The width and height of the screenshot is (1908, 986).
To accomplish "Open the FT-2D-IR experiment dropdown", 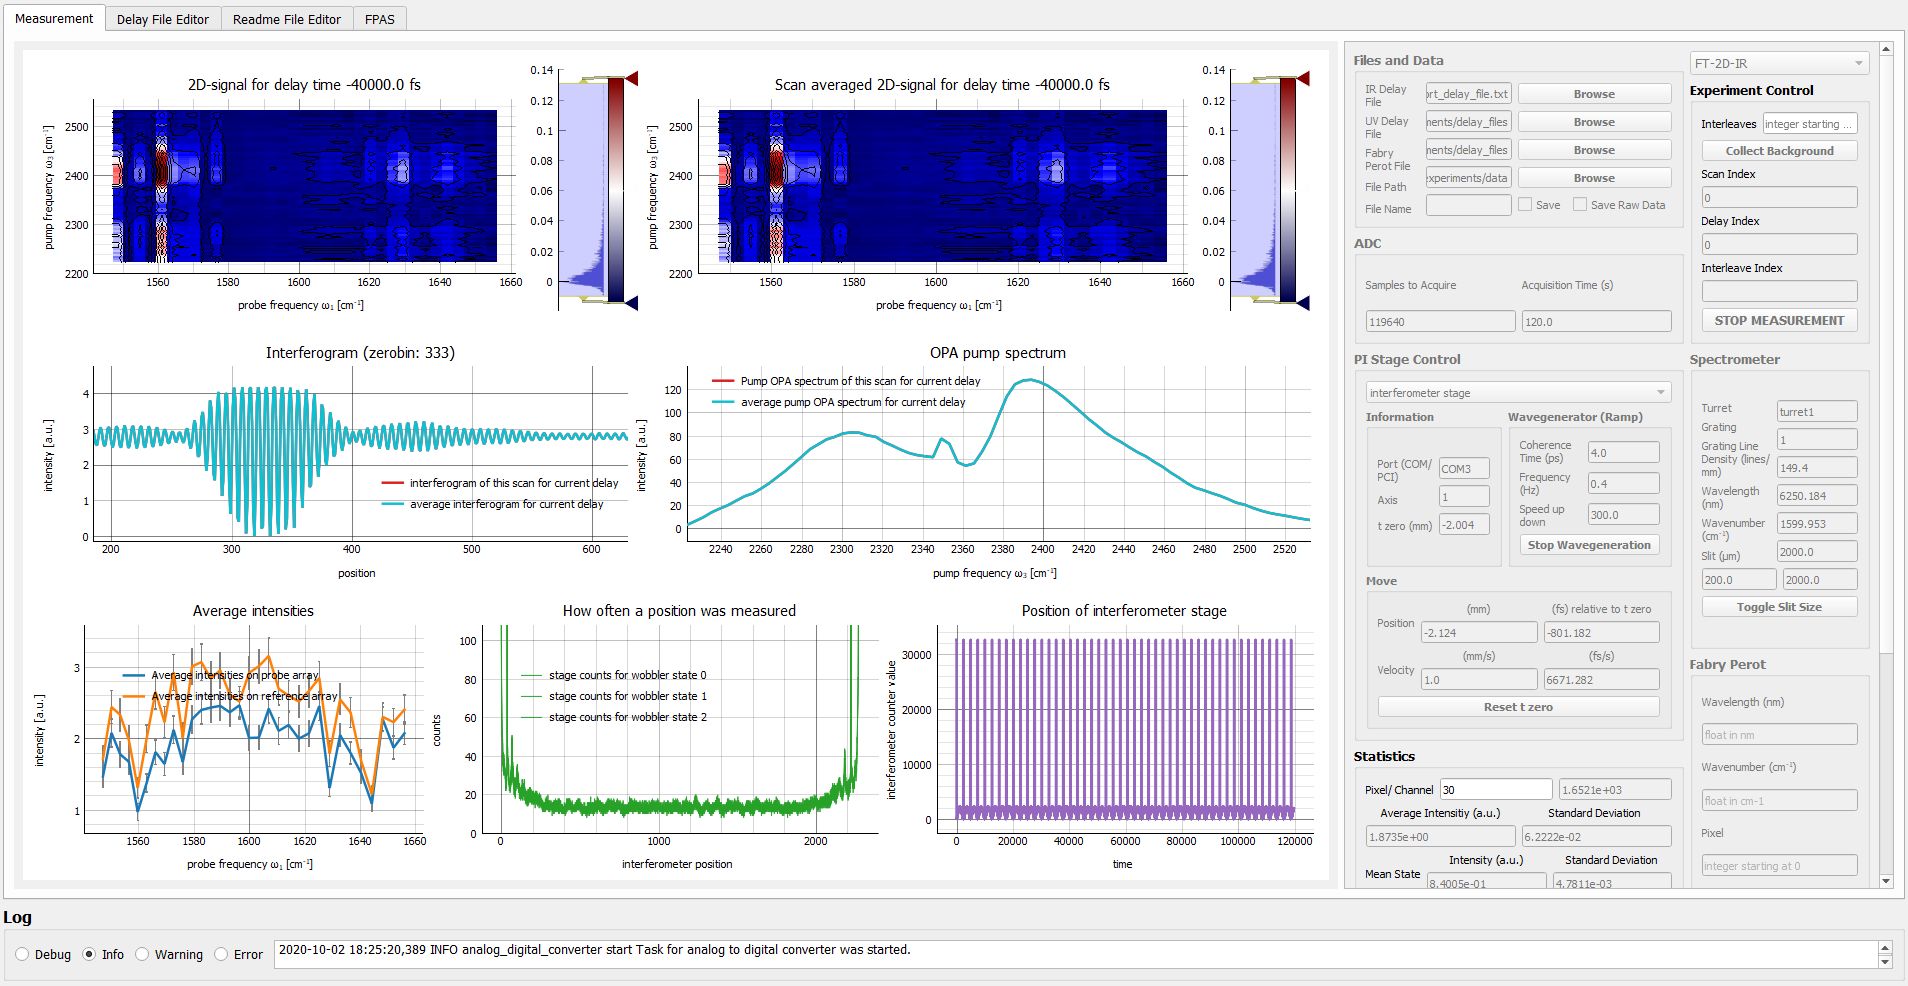I will click(1780, 63).
